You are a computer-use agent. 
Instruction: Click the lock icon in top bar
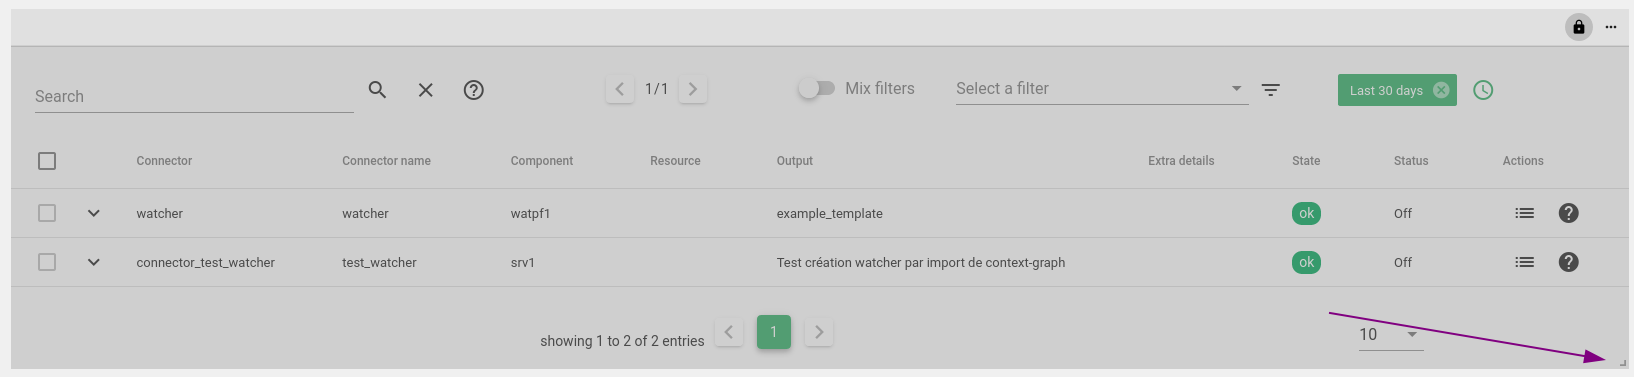pyautogui.click(x=1579, y=27)
